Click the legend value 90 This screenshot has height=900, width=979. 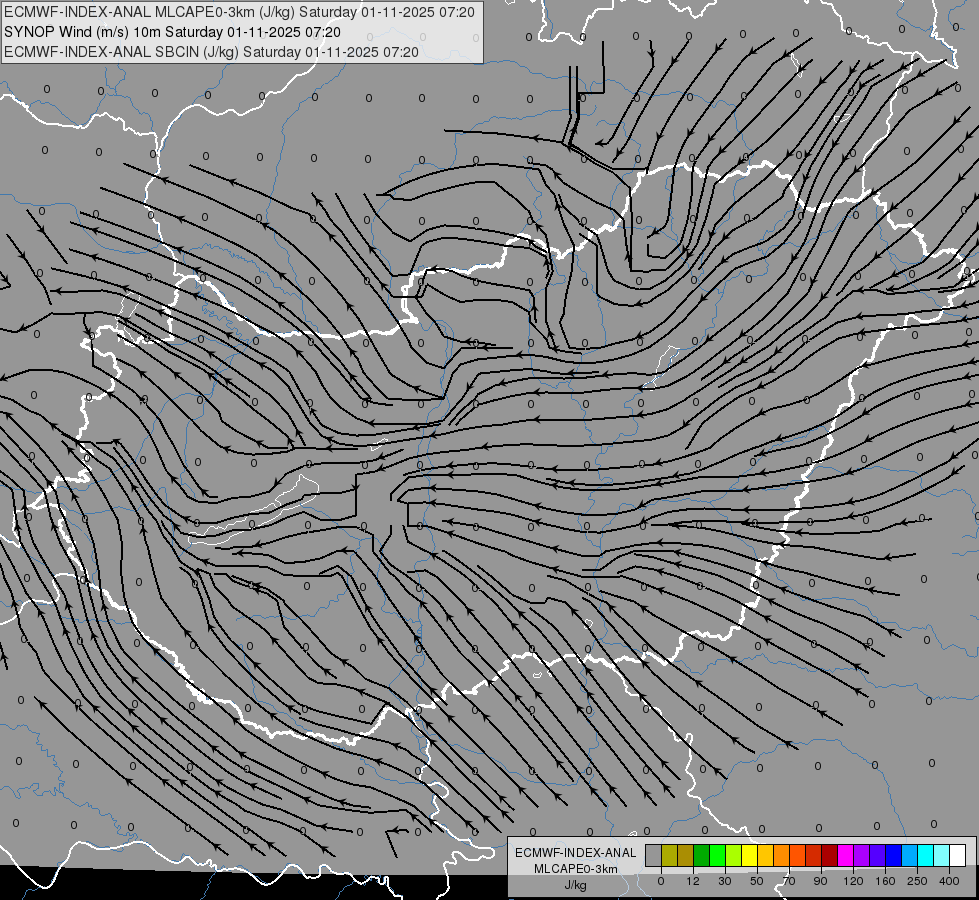(820, 881)
